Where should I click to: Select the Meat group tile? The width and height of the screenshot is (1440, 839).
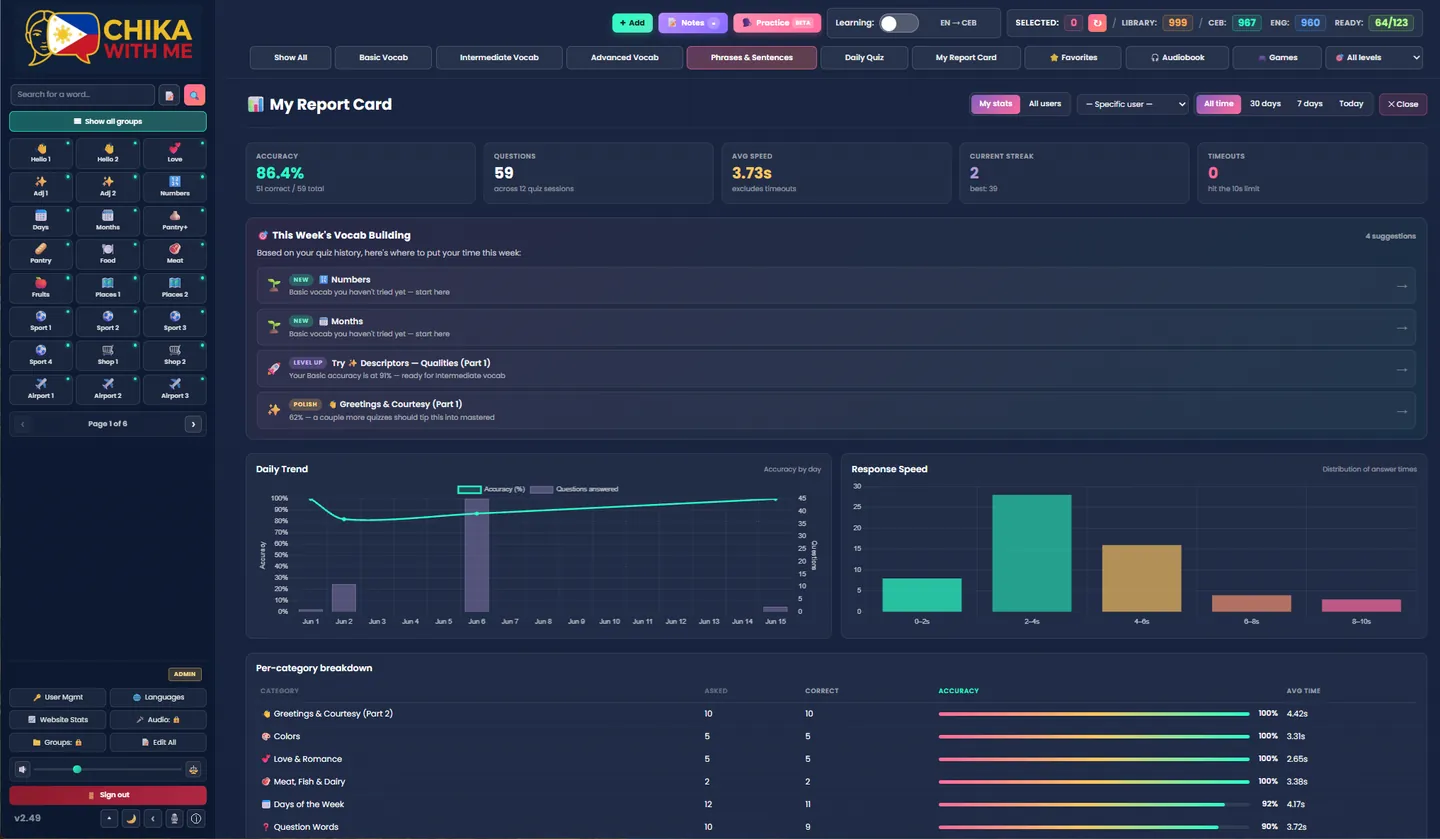[x=175, y=254]
